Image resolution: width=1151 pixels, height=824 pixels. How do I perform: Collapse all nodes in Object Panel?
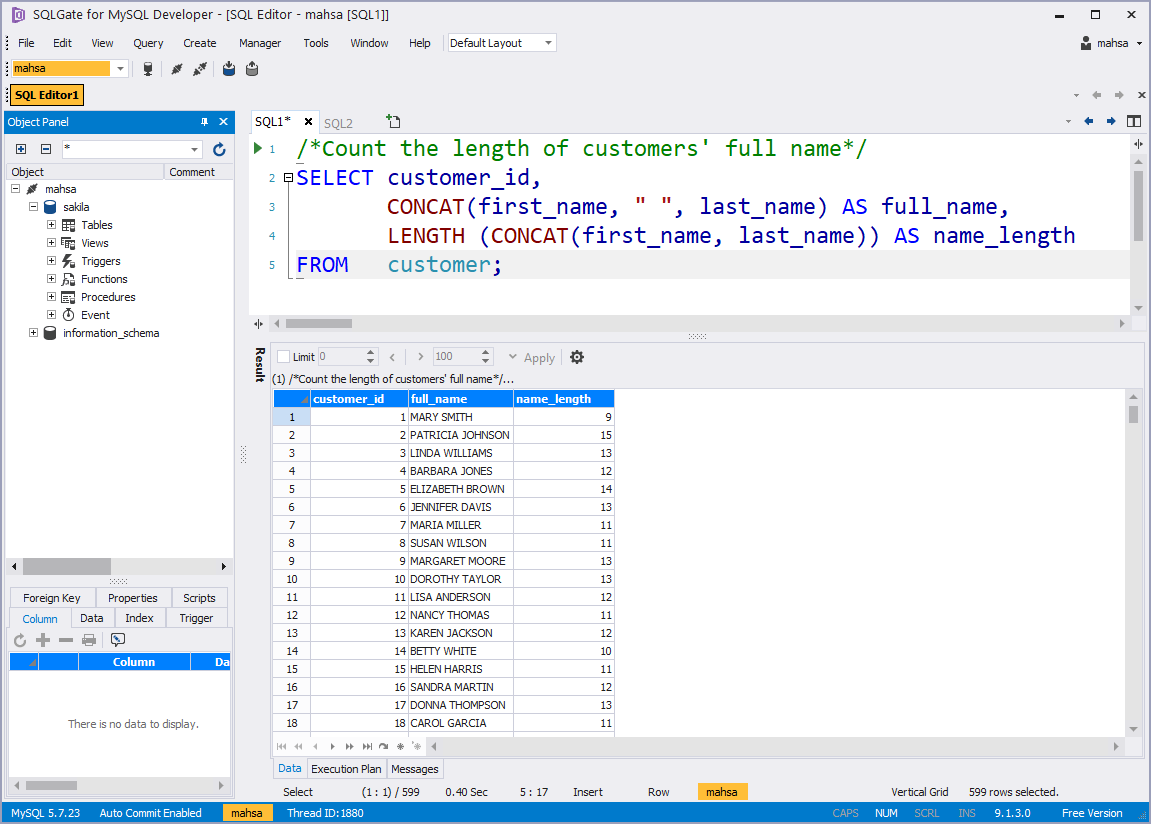pos(46,149)
